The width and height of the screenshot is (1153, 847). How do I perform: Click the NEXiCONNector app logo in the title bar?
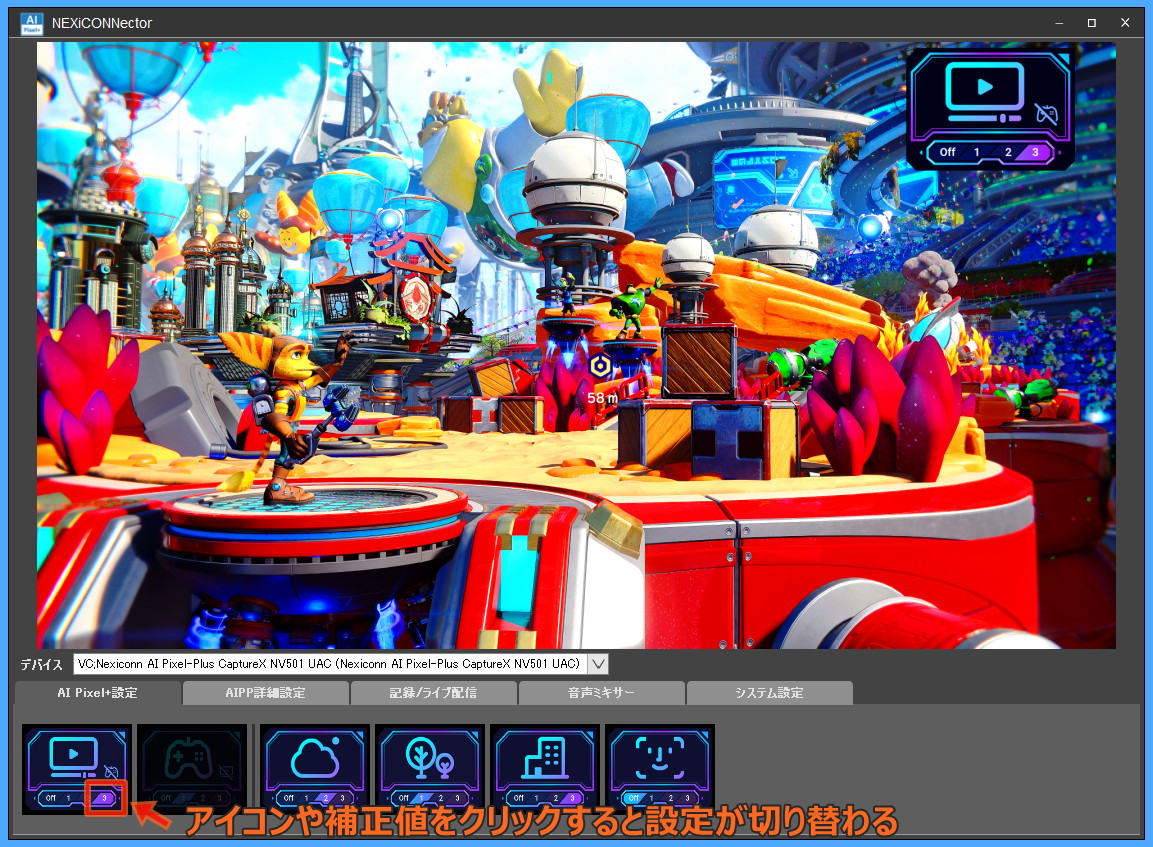tap(32, 24)
